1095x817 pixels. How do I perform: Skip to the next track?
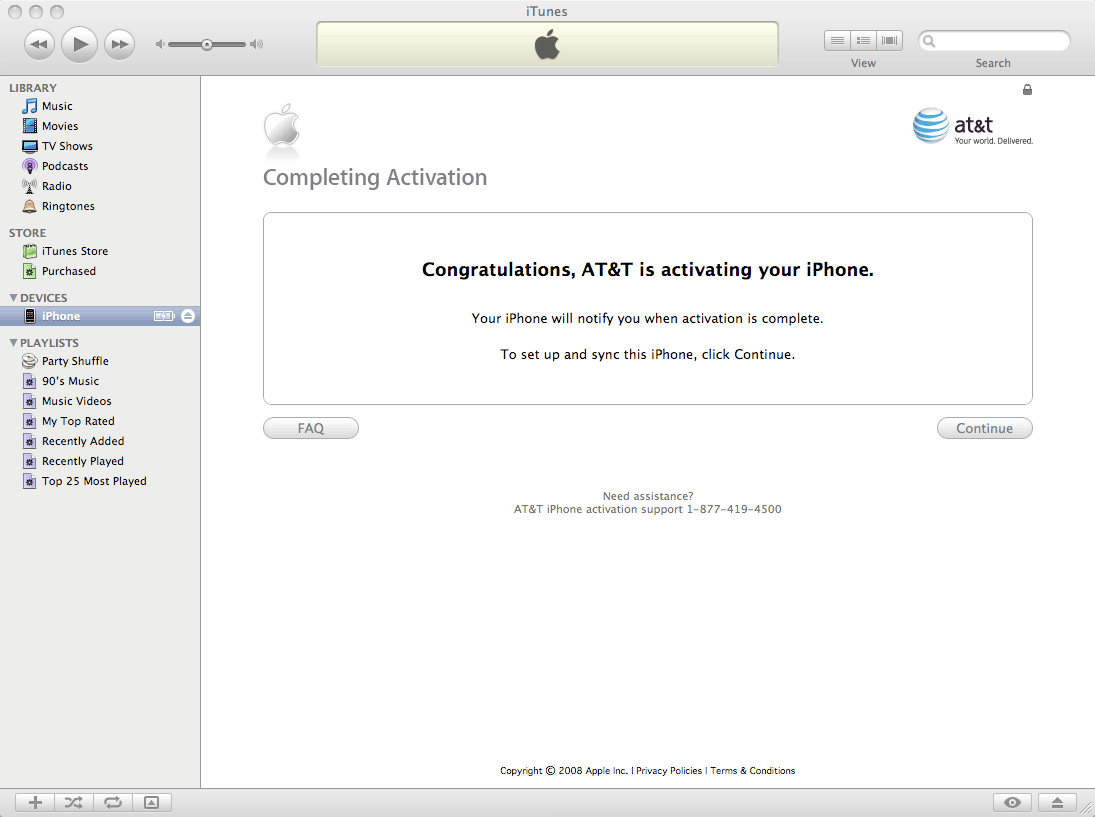[x=119, y=44]
